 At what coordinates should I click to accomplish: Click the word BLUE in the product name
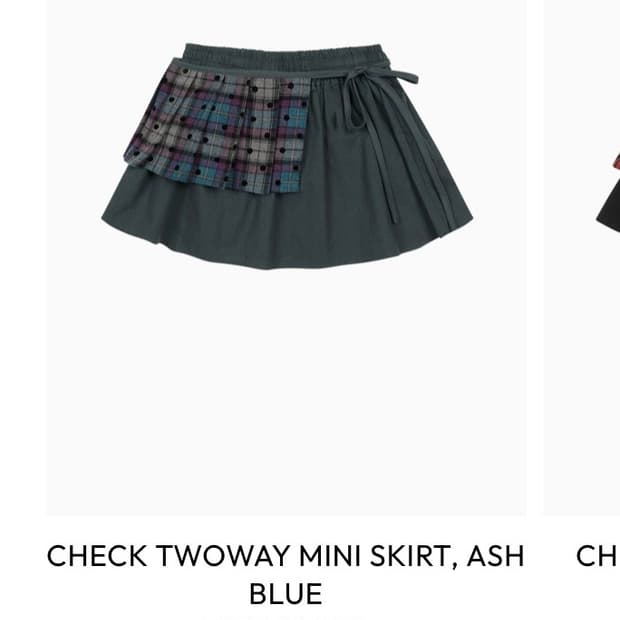click(285, 593)
